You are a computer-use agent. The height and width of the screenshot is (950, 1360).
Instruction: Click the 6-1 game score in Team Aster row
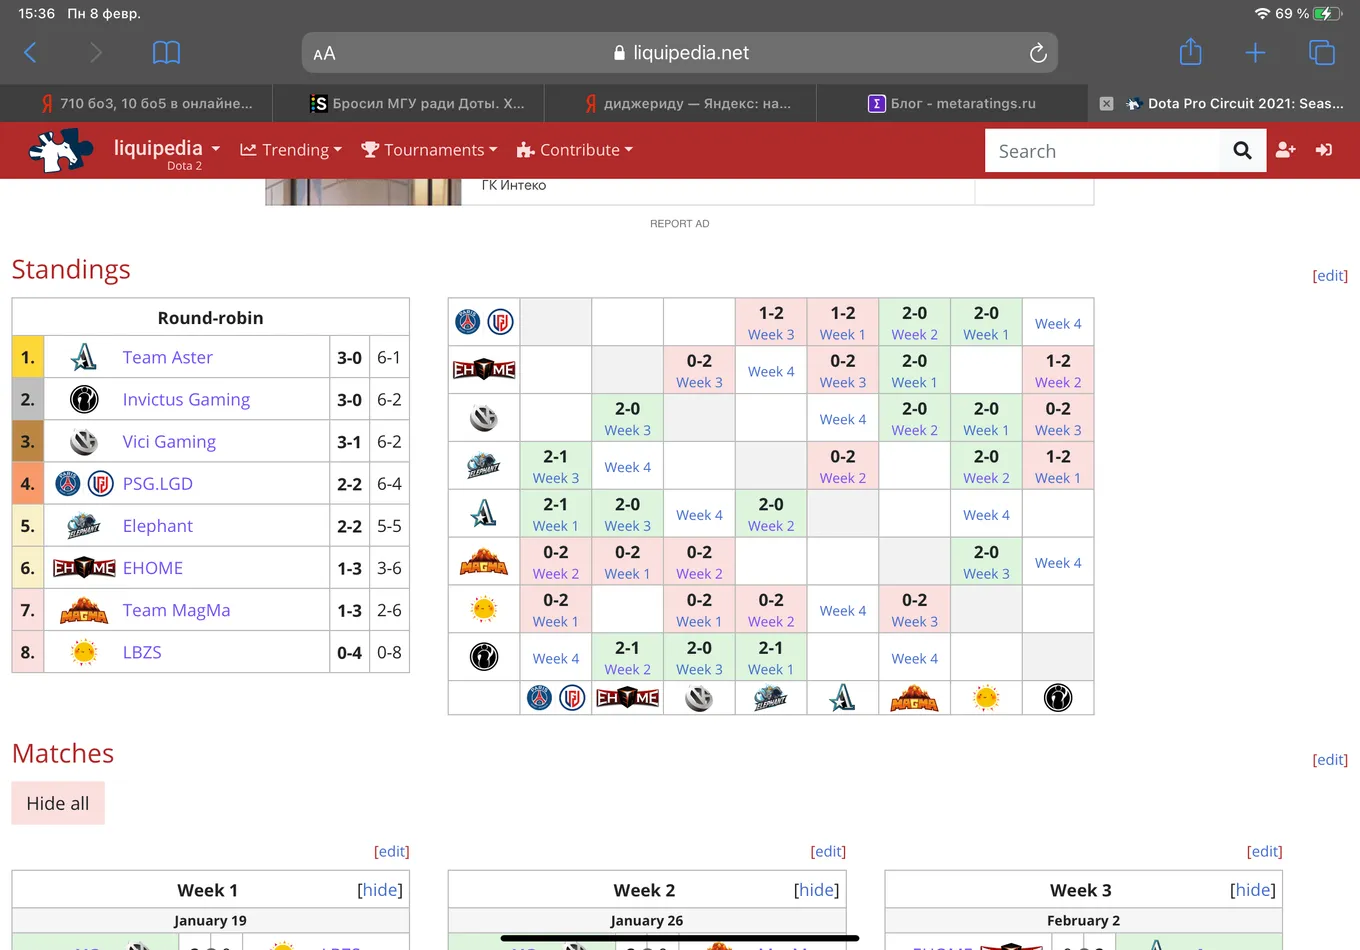(x=389, y=357)
